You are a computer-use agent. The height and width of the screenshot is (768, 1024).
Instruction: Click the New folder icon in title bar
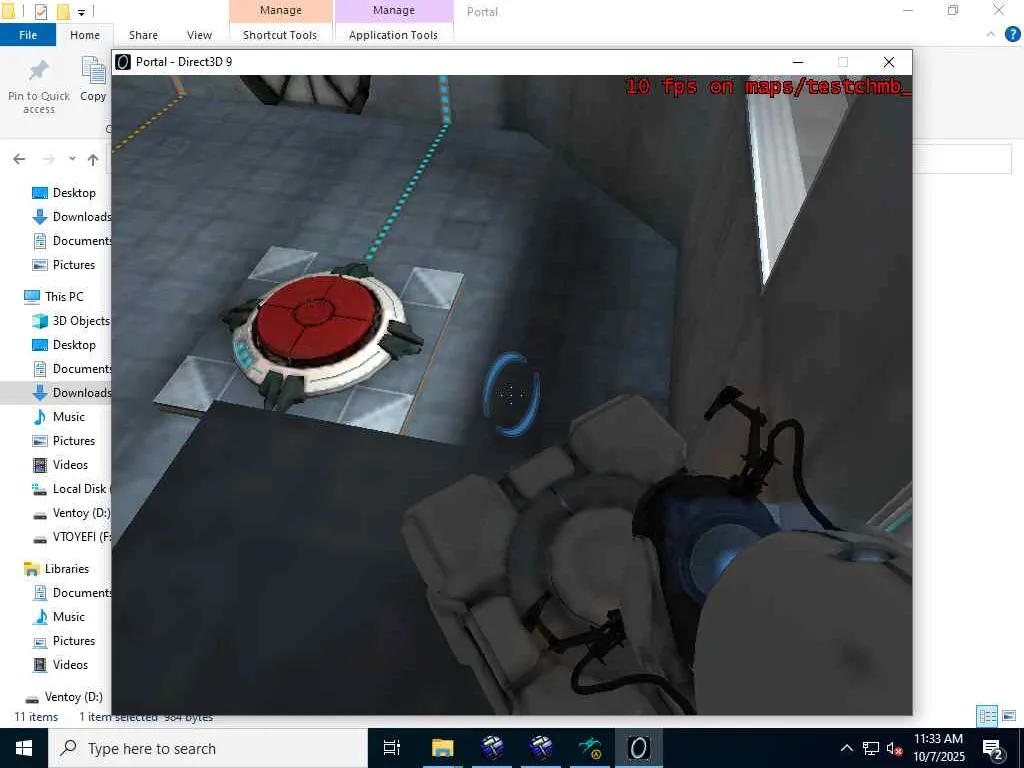coord(63,11)
